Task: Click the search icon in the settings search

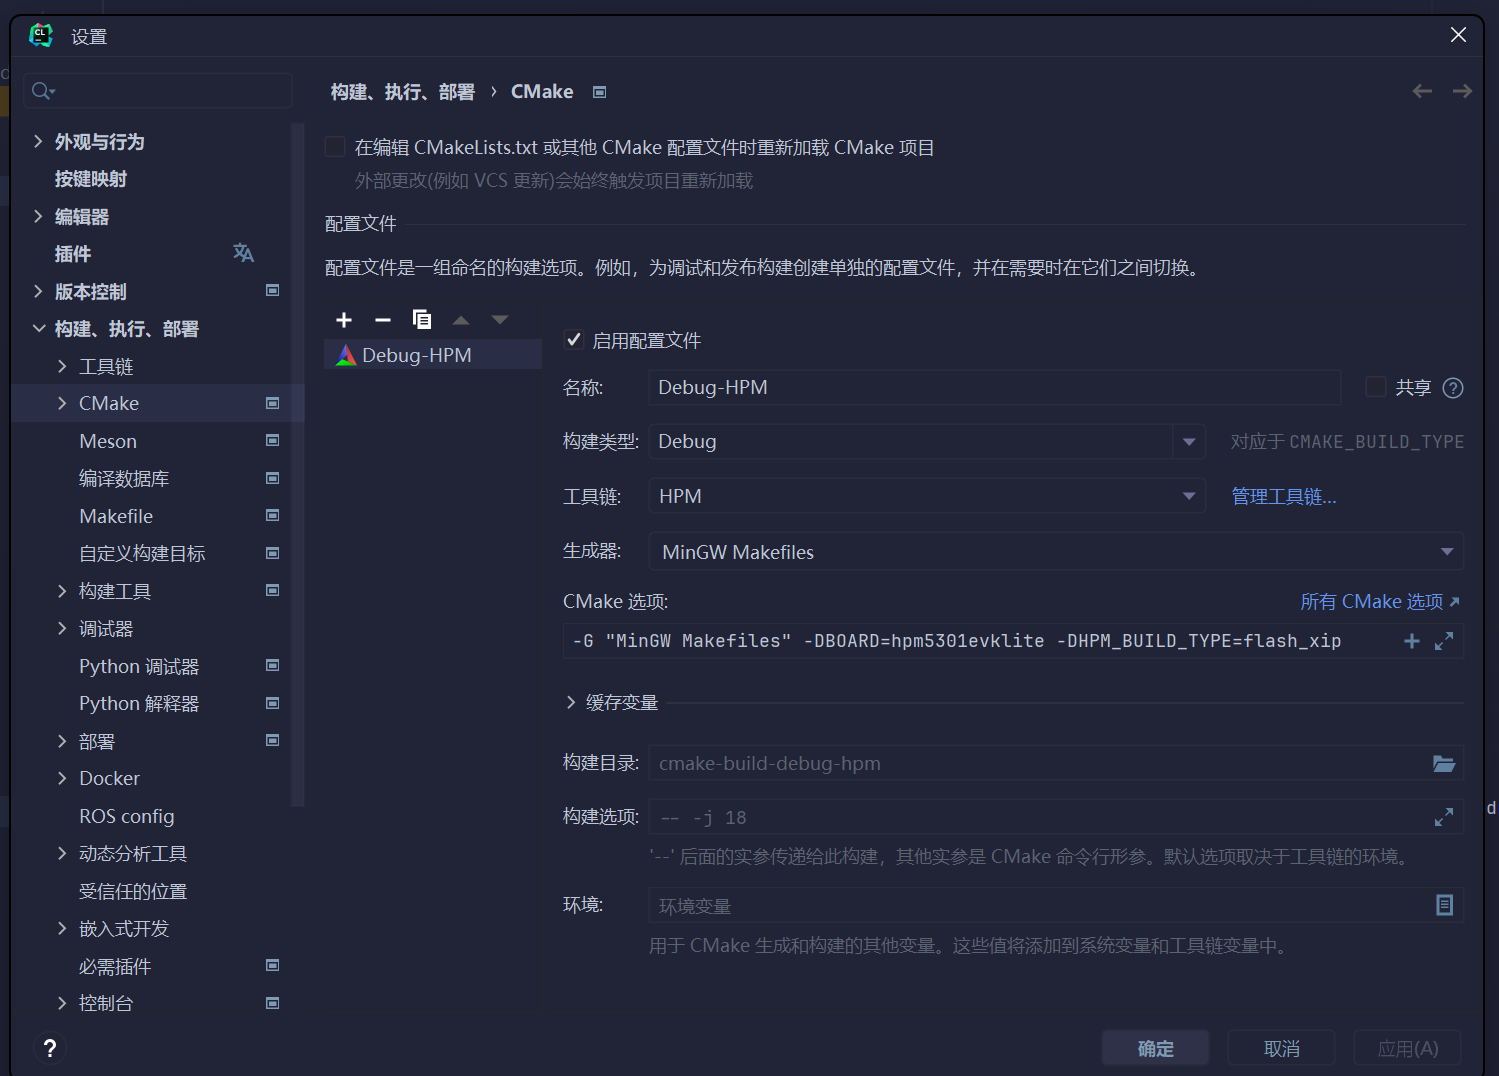Action: 42,91
